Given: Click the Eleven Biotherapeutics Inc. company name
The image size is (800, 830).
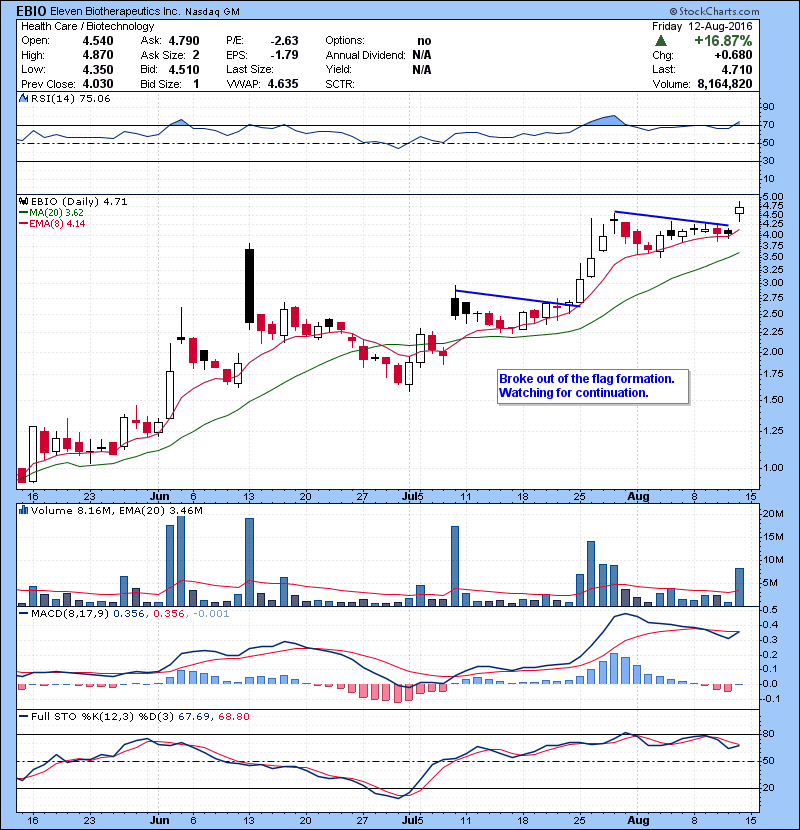Looking at the screenshot, I should click(115, 11).
